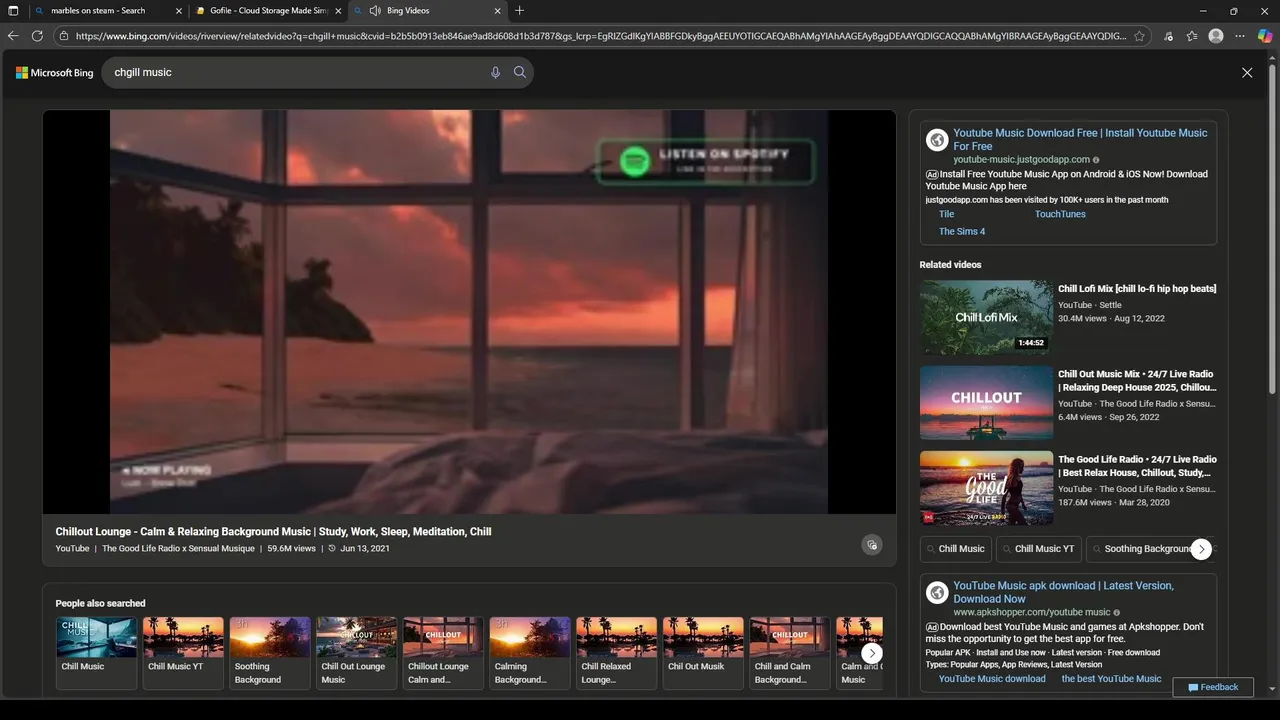1280x720 pixels.
Task: Switch to Gofile Cloud Storage tab
Action: click(x=268, y=11)
